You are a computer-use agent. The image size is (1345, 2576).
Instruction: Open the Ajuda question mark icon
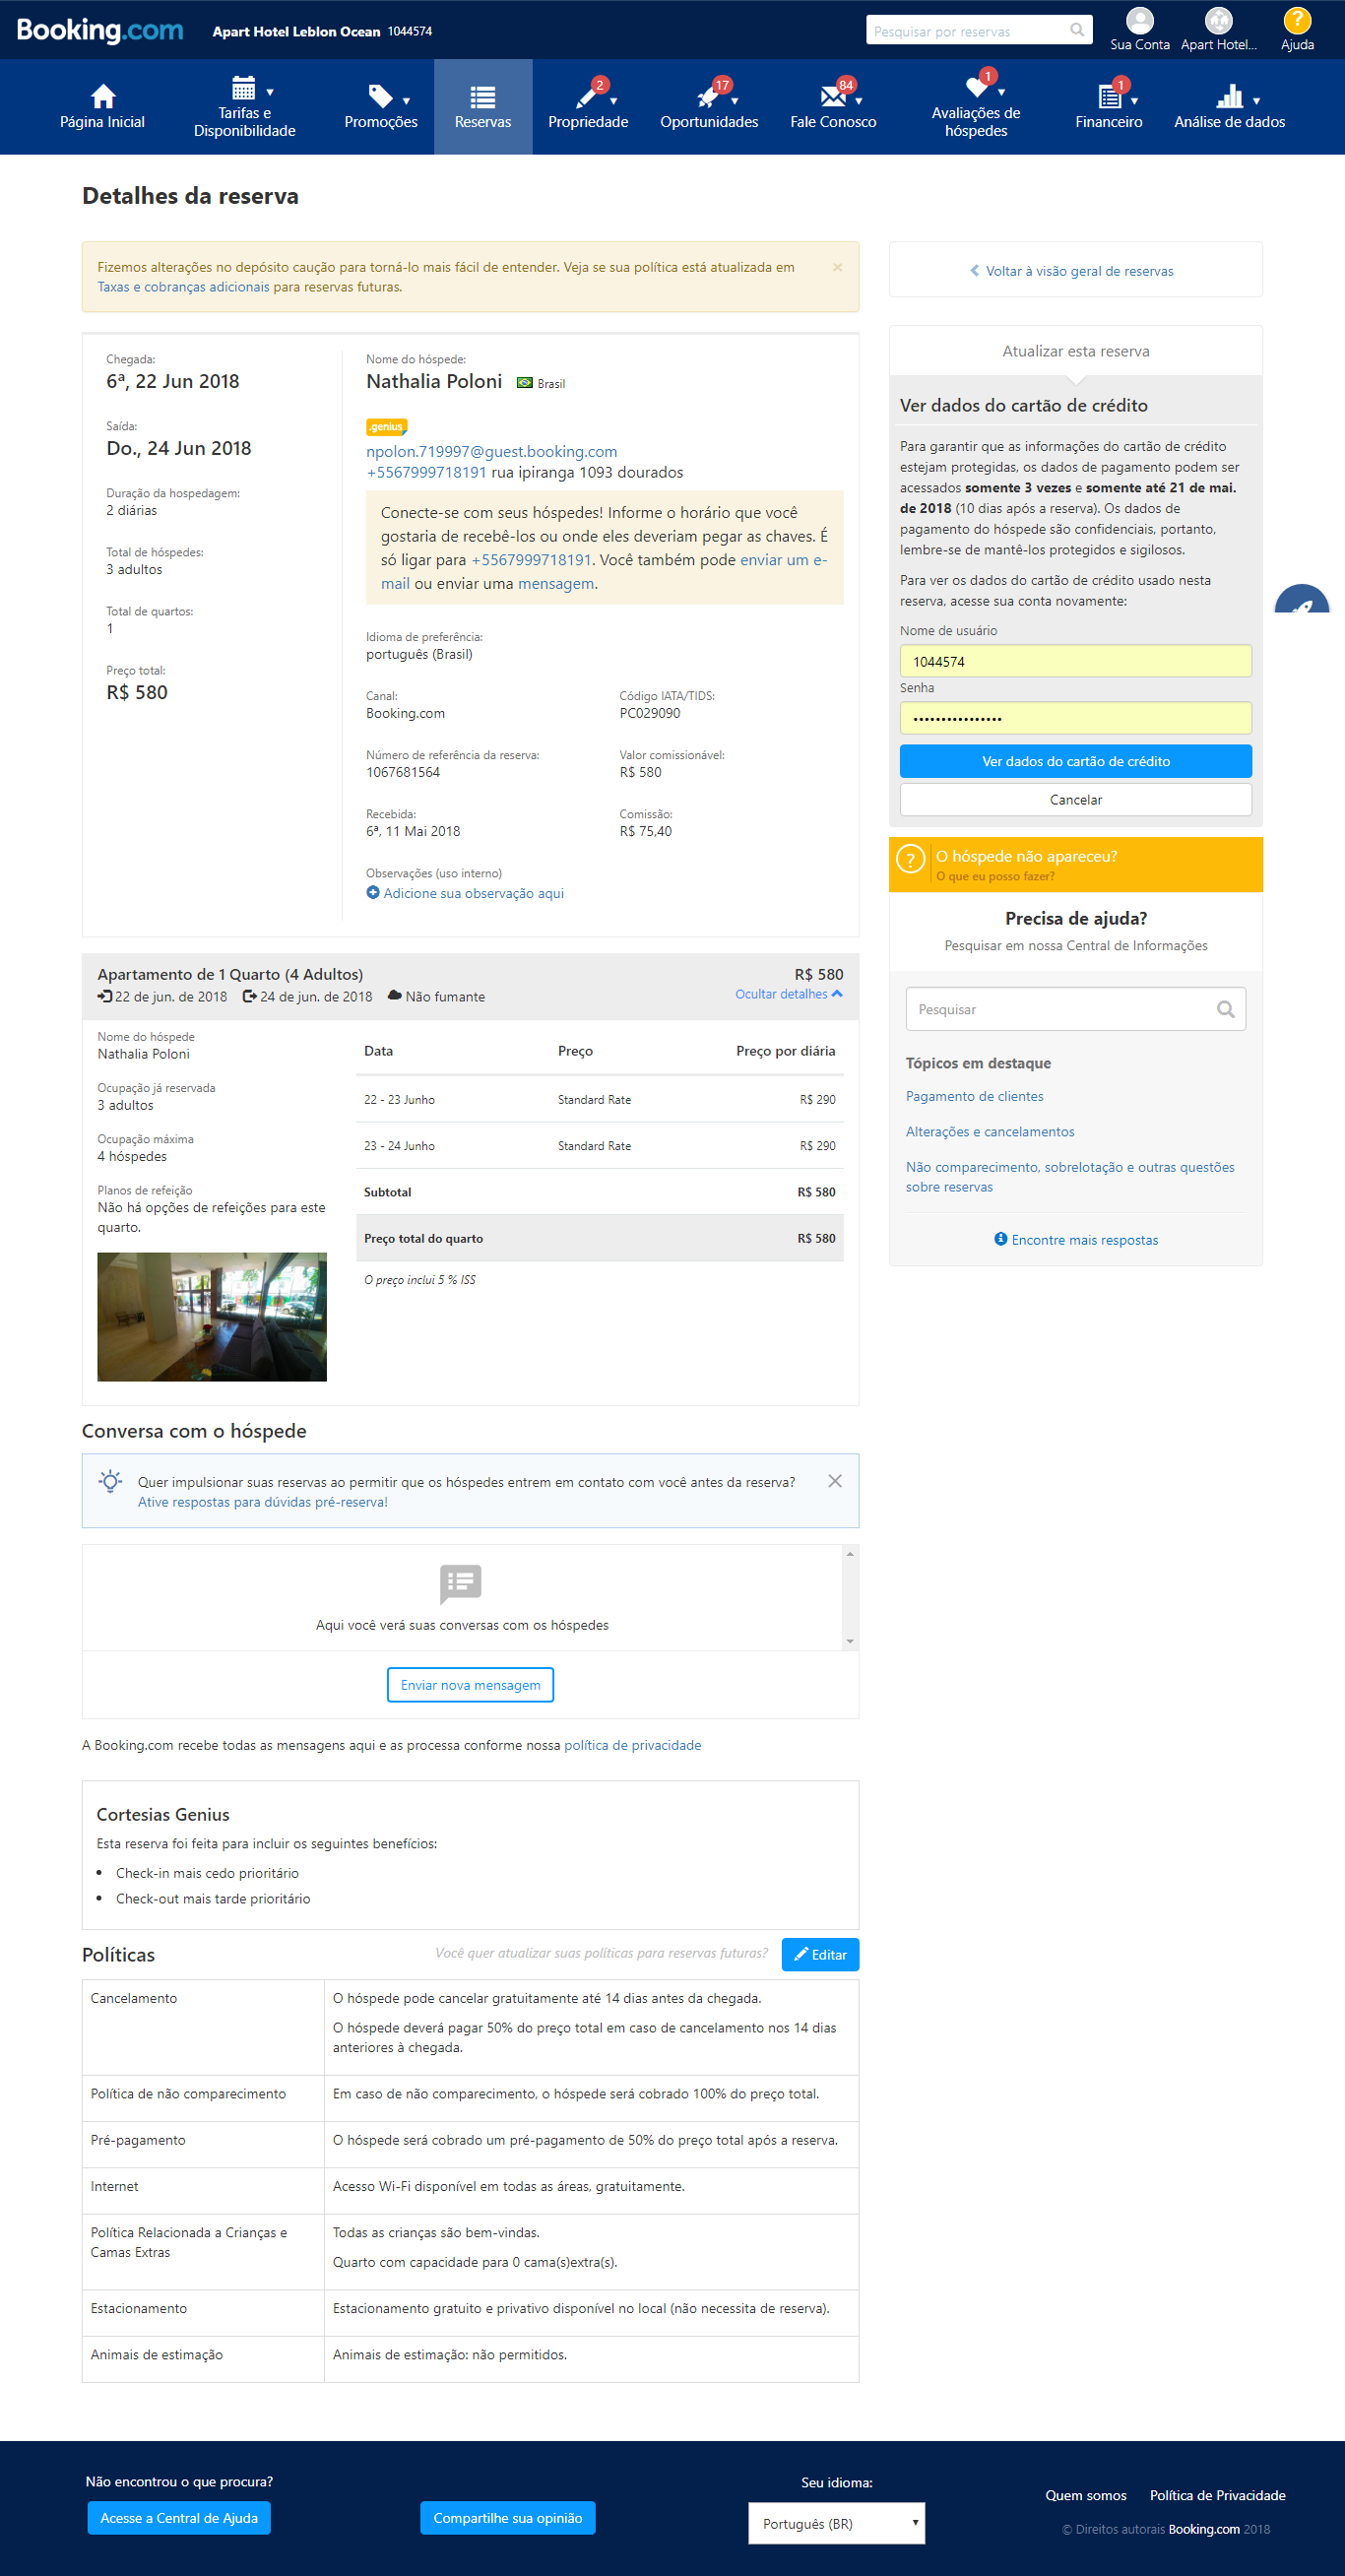click(1296, 20)
